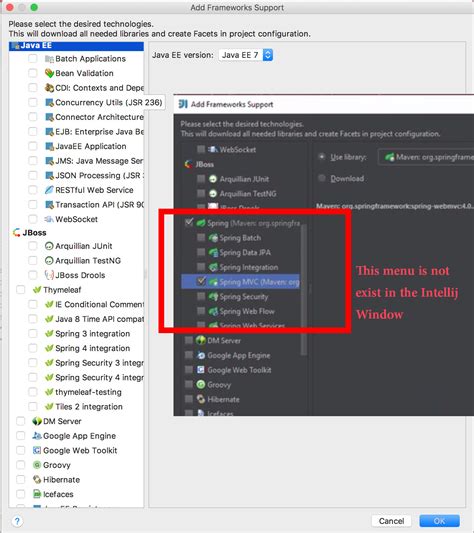Check Google App Engine checkbox in dark dialog

pyautogui.click(x=189, y=355)
